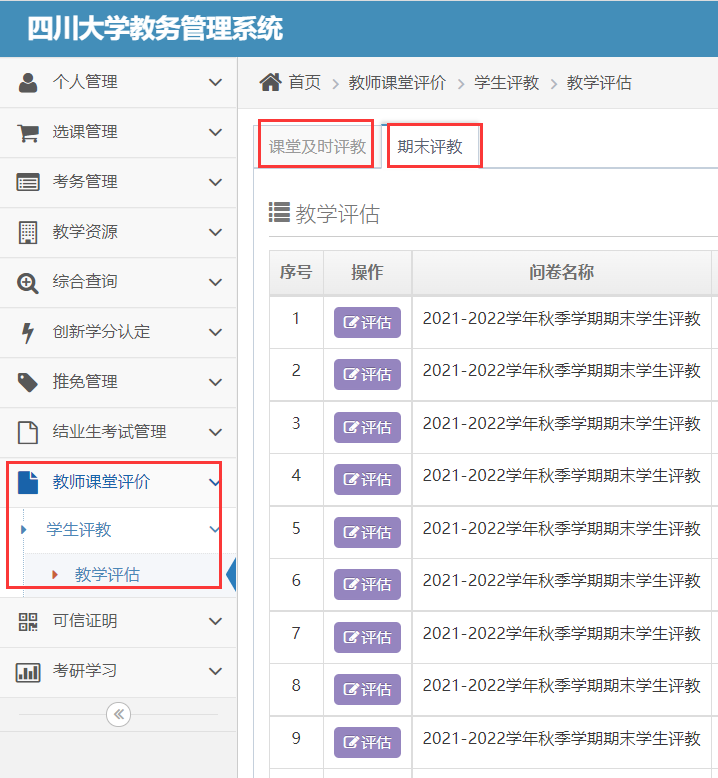Open 教学评估 in the sidebar tree
The width and height of the screenshot is (718, 778).
[x=107, y=574]
